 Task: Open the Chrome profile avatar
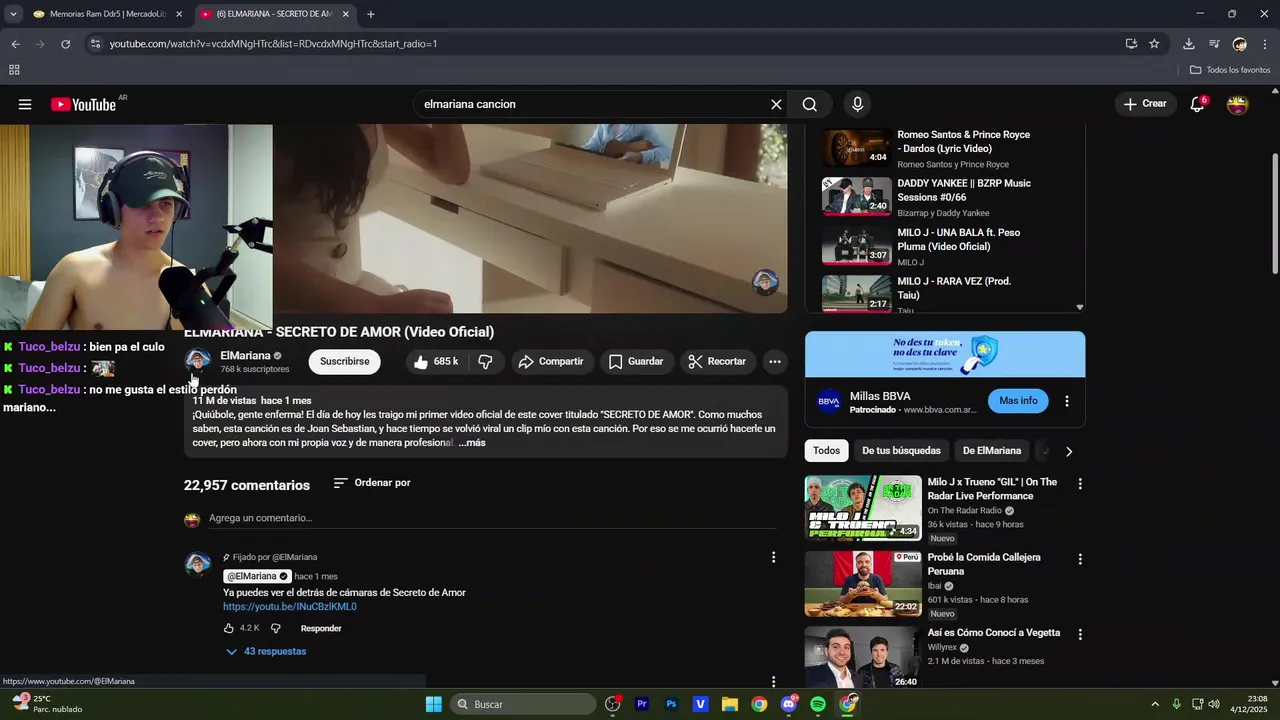point(1240,44)
